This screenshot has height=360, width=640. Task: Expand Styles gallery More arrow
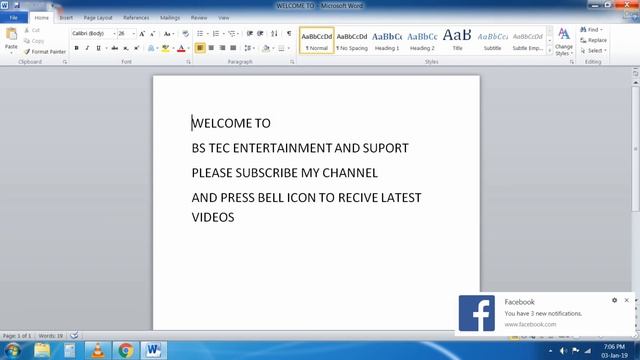coord(550,51)
